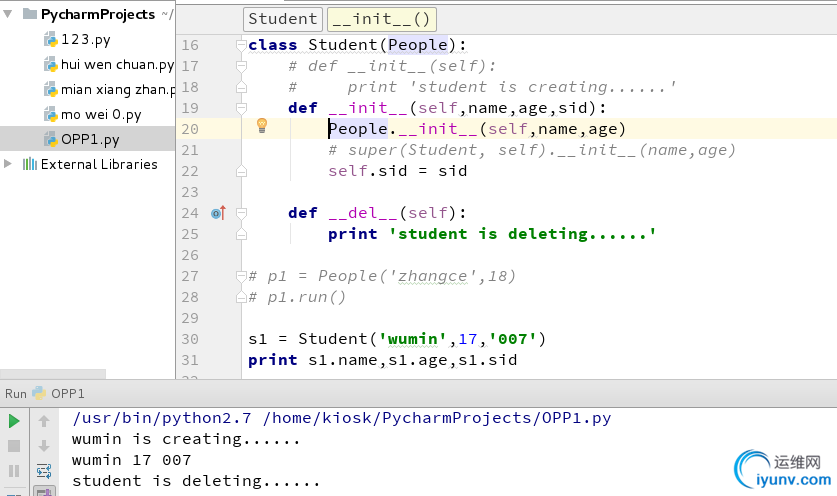
Task: Click 'wumin' string on line 30
Action: point(413,339)
